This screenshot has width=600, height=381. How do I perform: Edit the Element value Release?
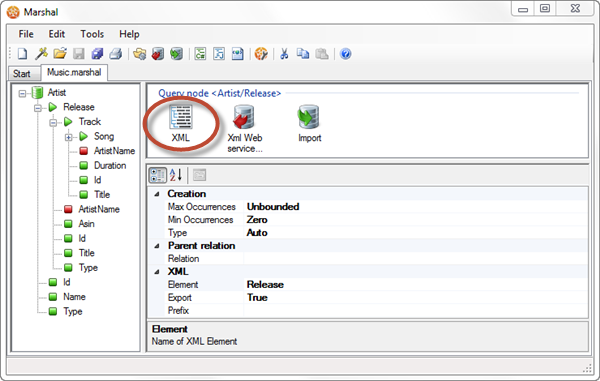click(416, 285)
